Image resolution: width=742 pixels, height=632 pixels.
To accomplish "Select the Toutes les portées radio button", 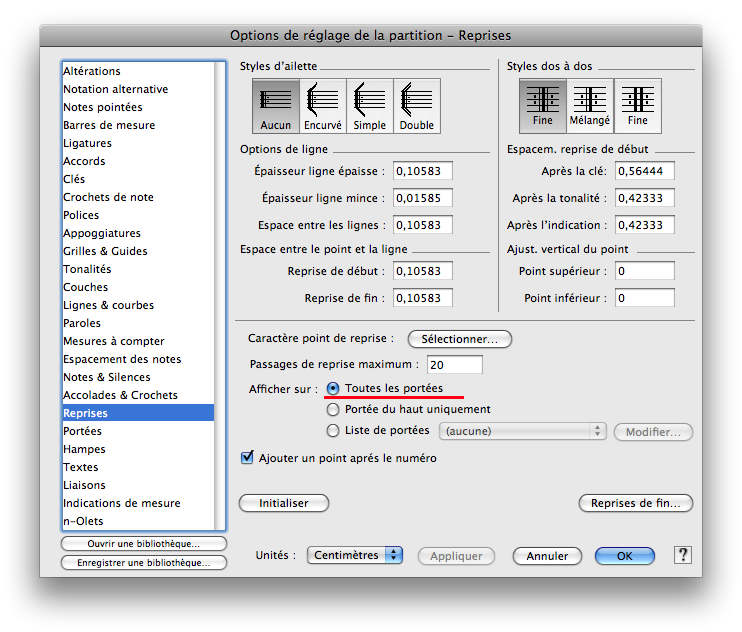I will tap(334, 388).
